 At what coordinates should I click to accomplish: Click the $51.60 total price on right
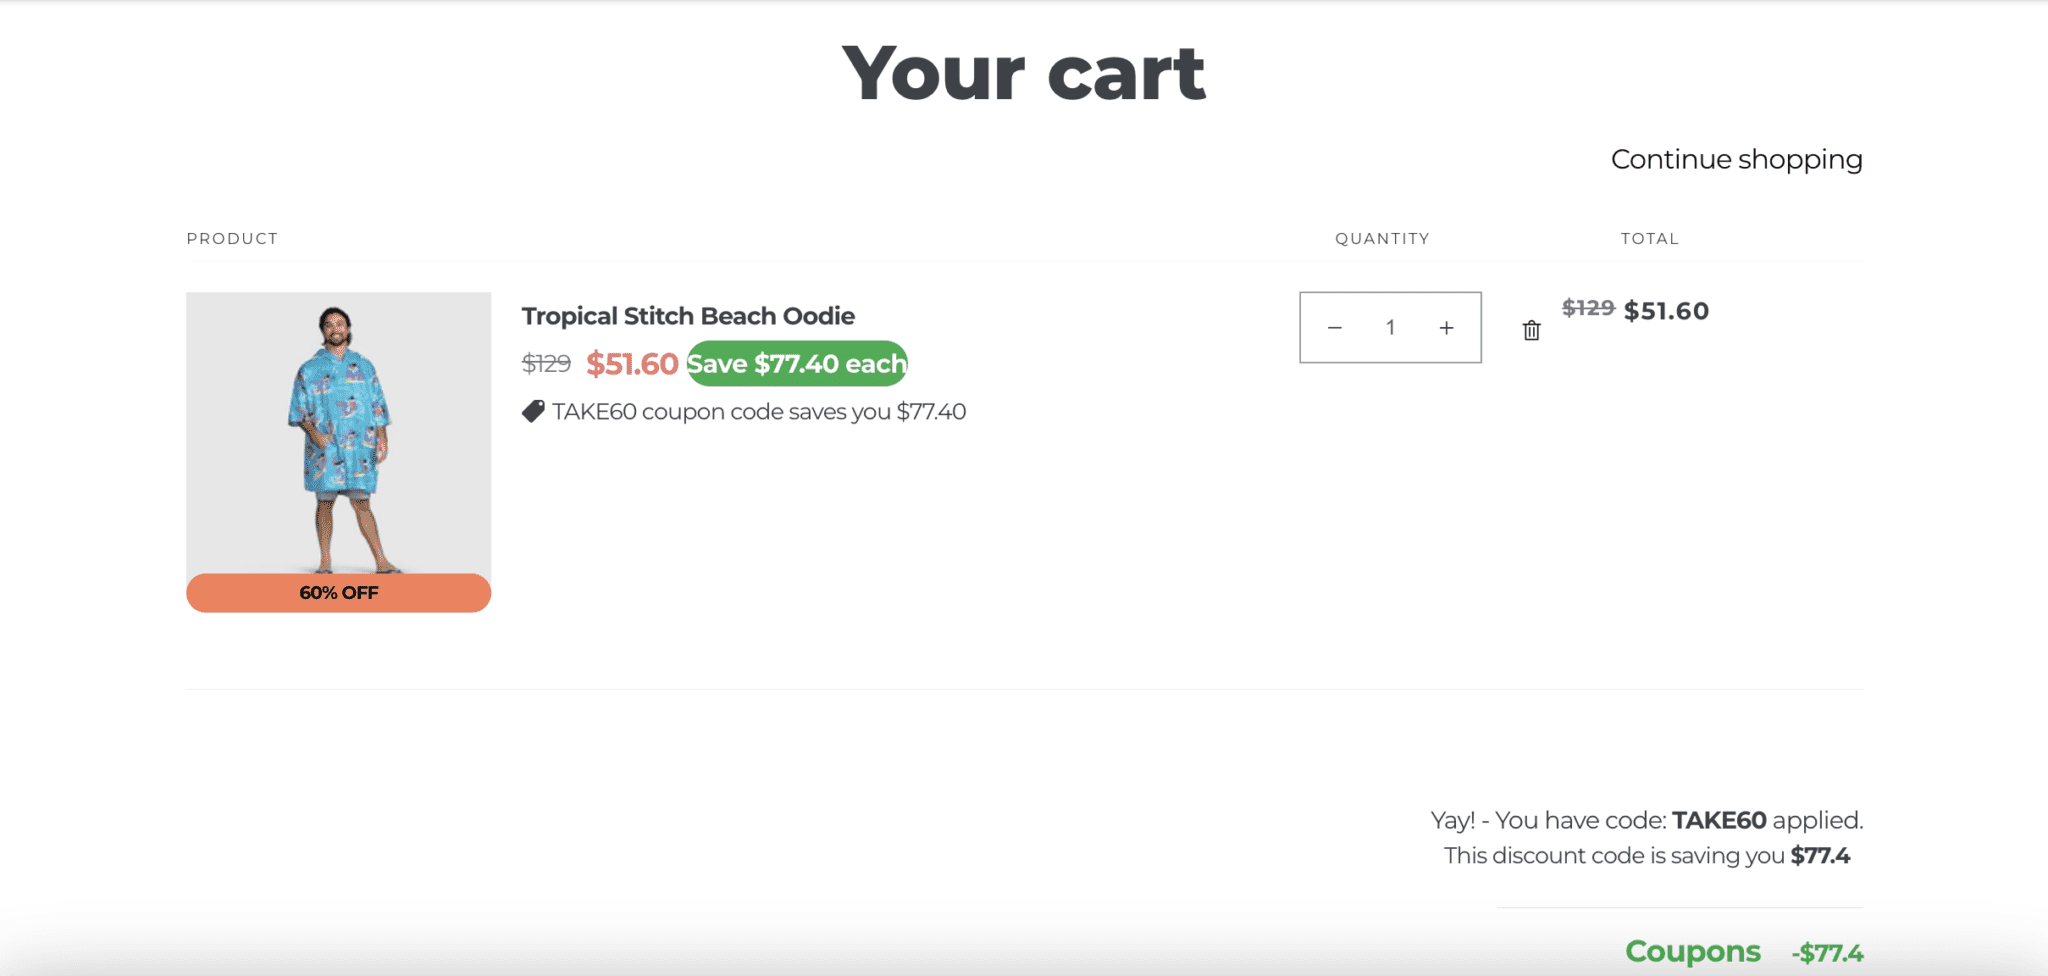pos(1665,310)
